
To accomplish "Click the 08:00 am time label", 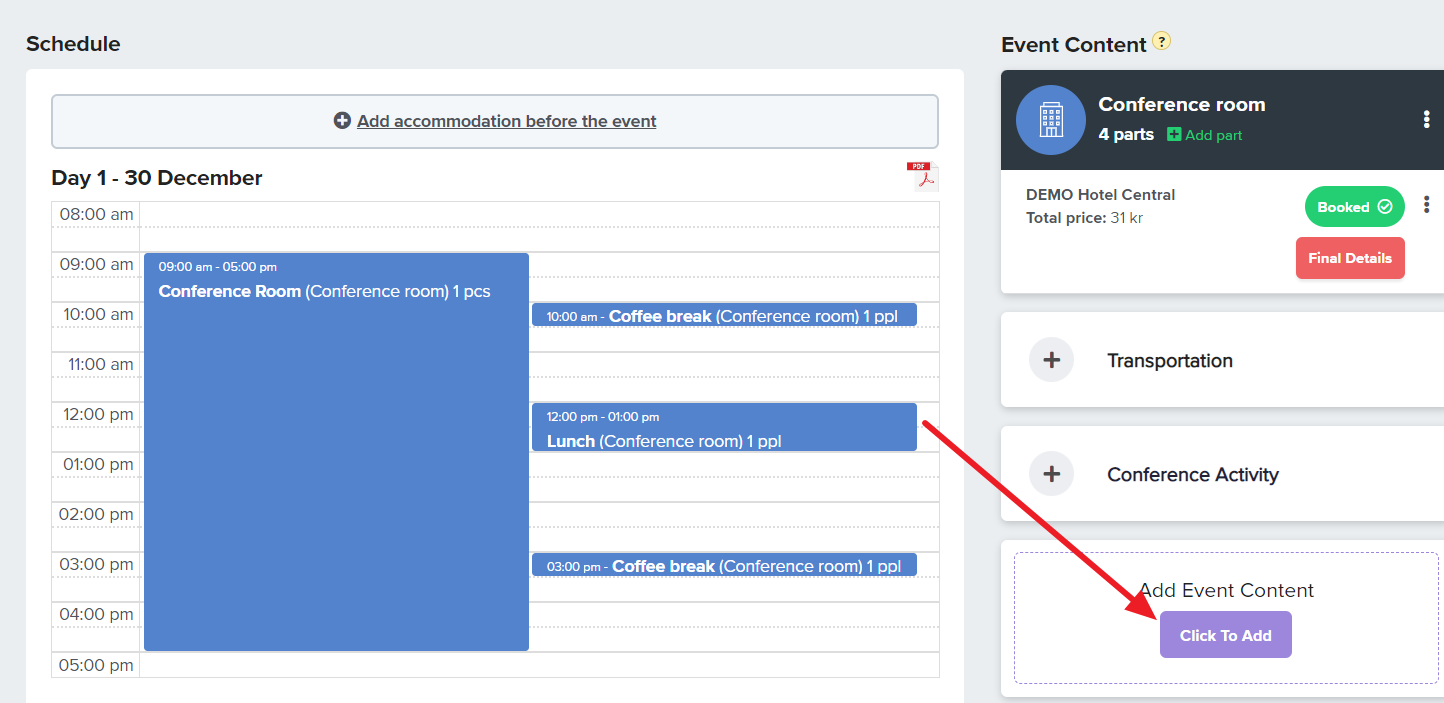I will pyautogui.click(x=96, y=214).
